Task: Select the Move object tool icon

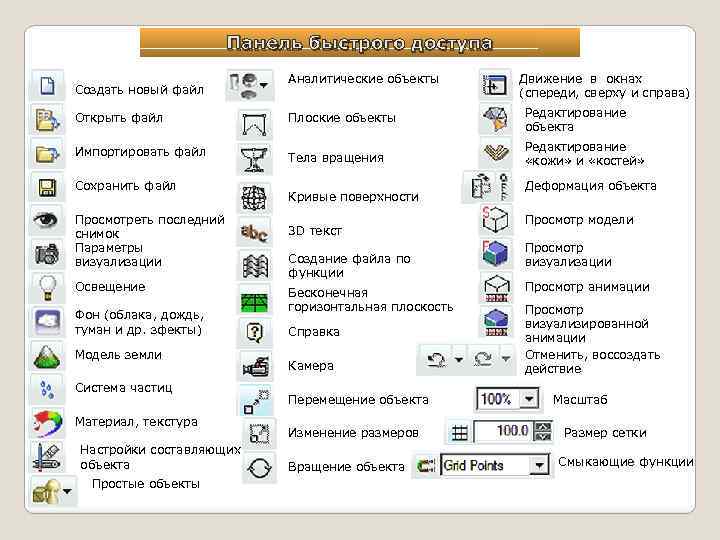Action: [x=256, y=400]
